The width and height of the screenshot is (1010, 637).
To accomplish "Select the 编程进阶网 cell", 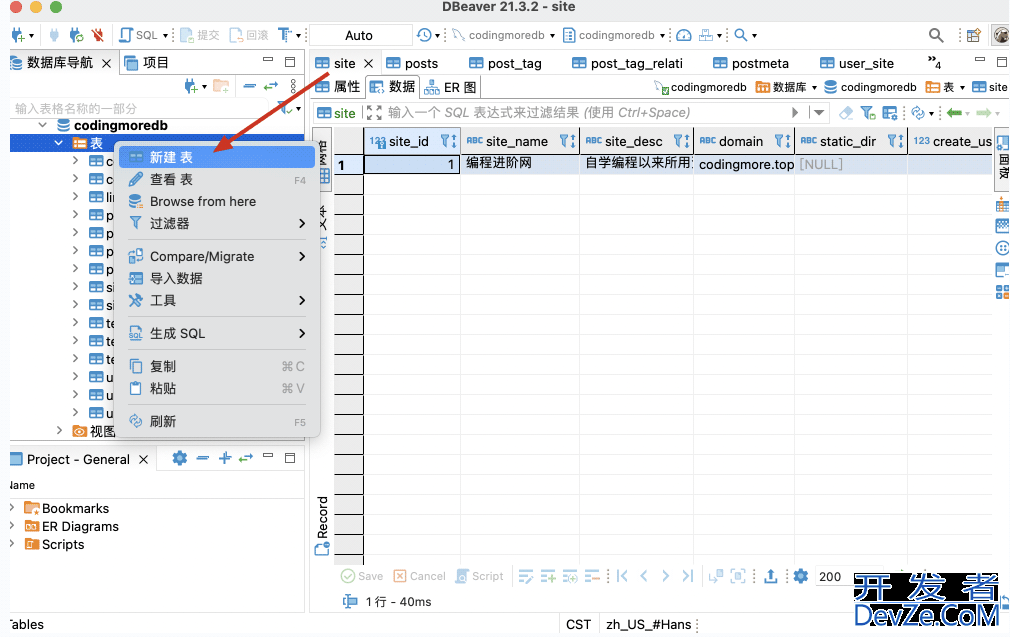I will pos(520,164).
